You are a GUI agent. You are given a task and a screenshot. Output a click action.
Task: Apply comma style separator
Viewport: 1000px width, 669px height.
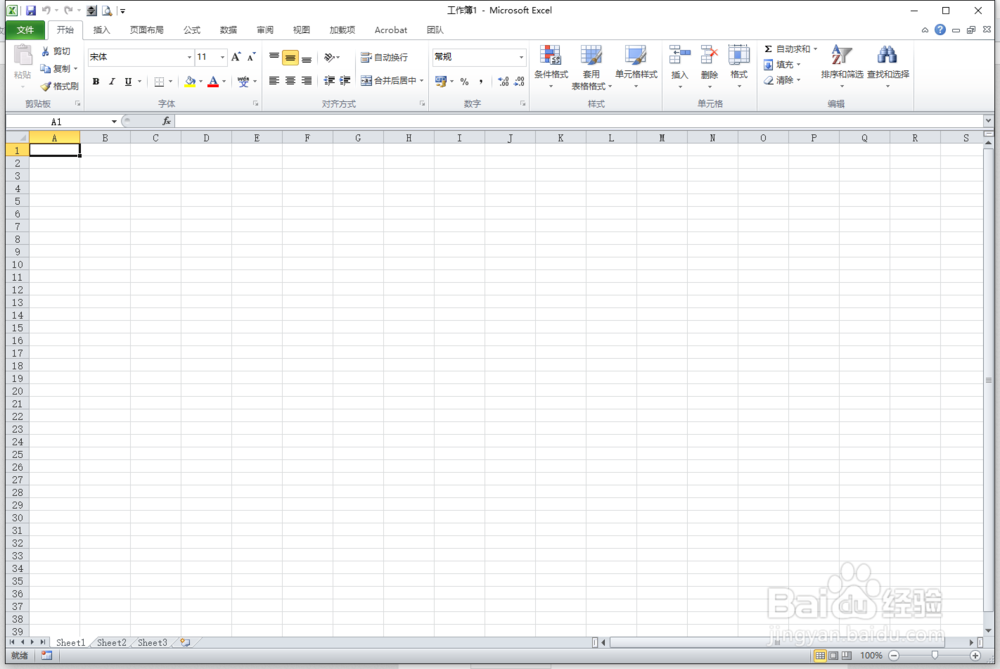coord(481,81)
